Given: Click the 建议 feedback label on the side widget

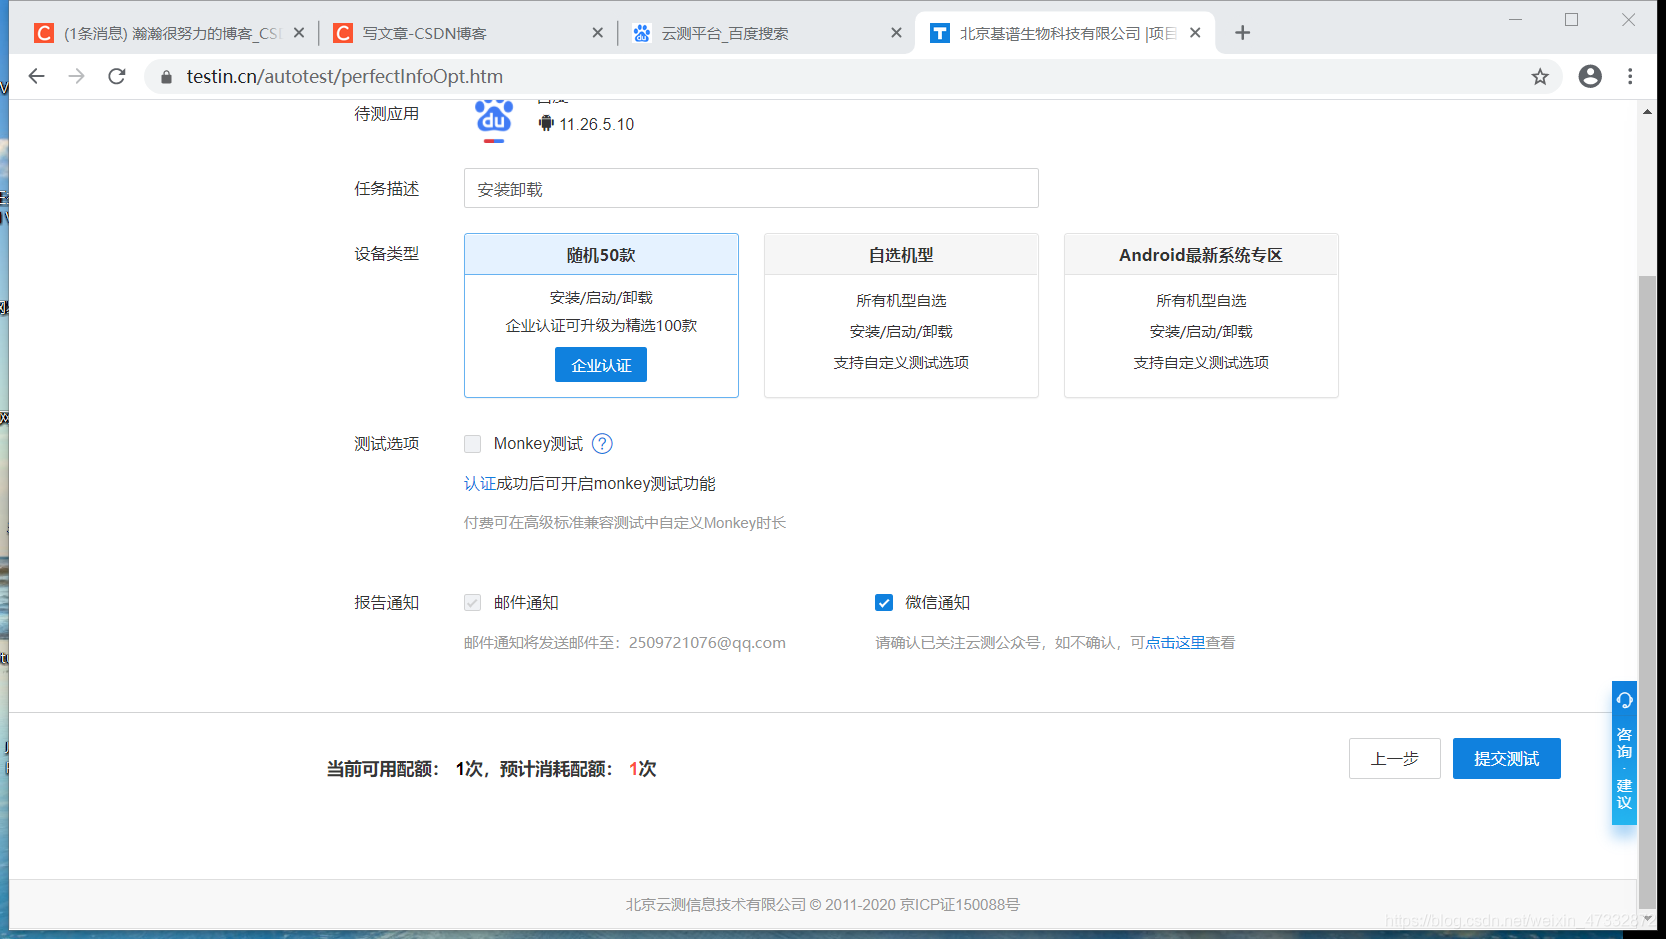Looking at the screenshot, I should click(x=1624, y=794).
